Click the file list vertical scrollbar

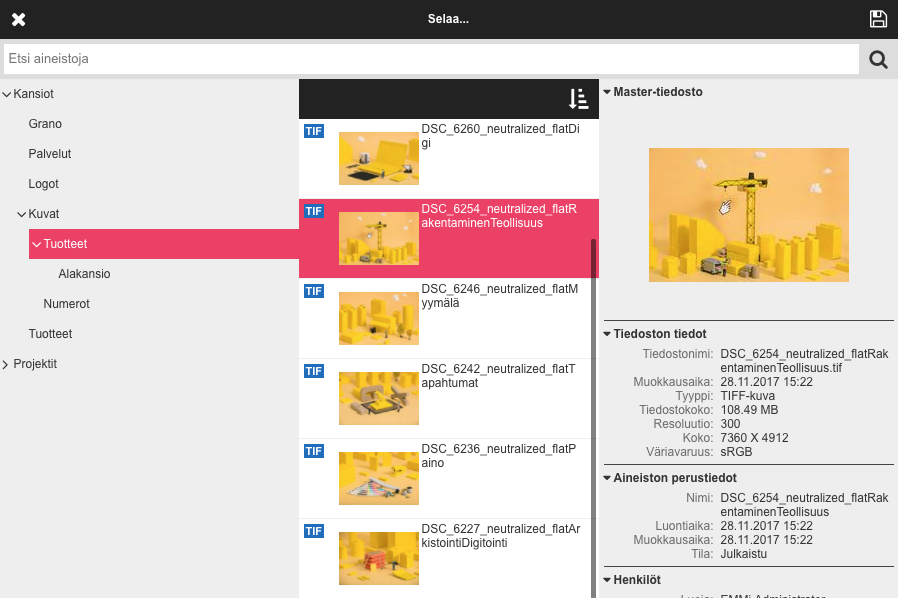click(x=593, y=418)
